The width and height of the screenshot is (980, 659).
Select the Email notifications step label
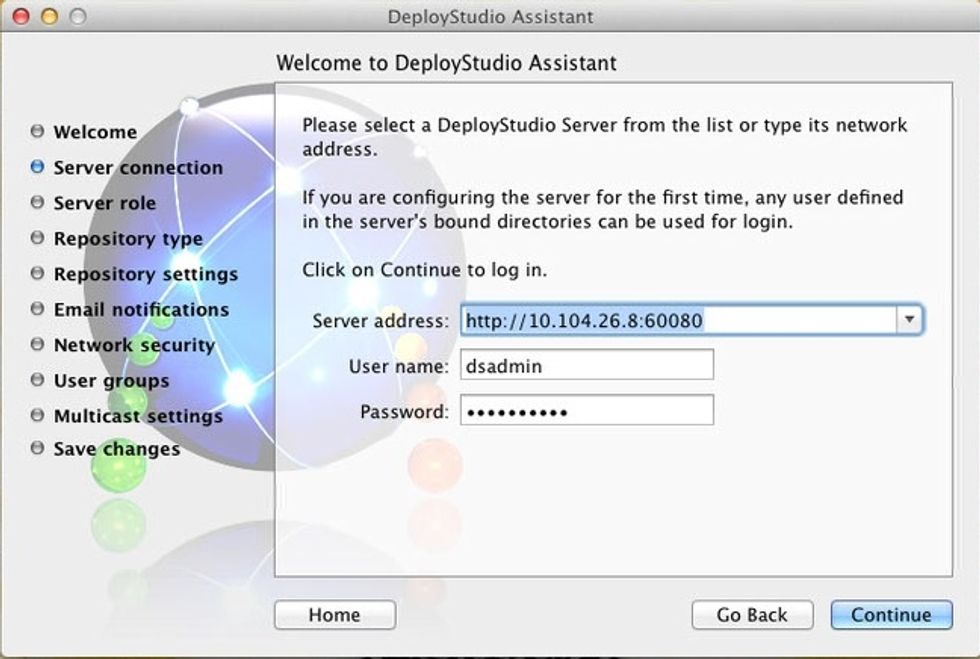141,310
